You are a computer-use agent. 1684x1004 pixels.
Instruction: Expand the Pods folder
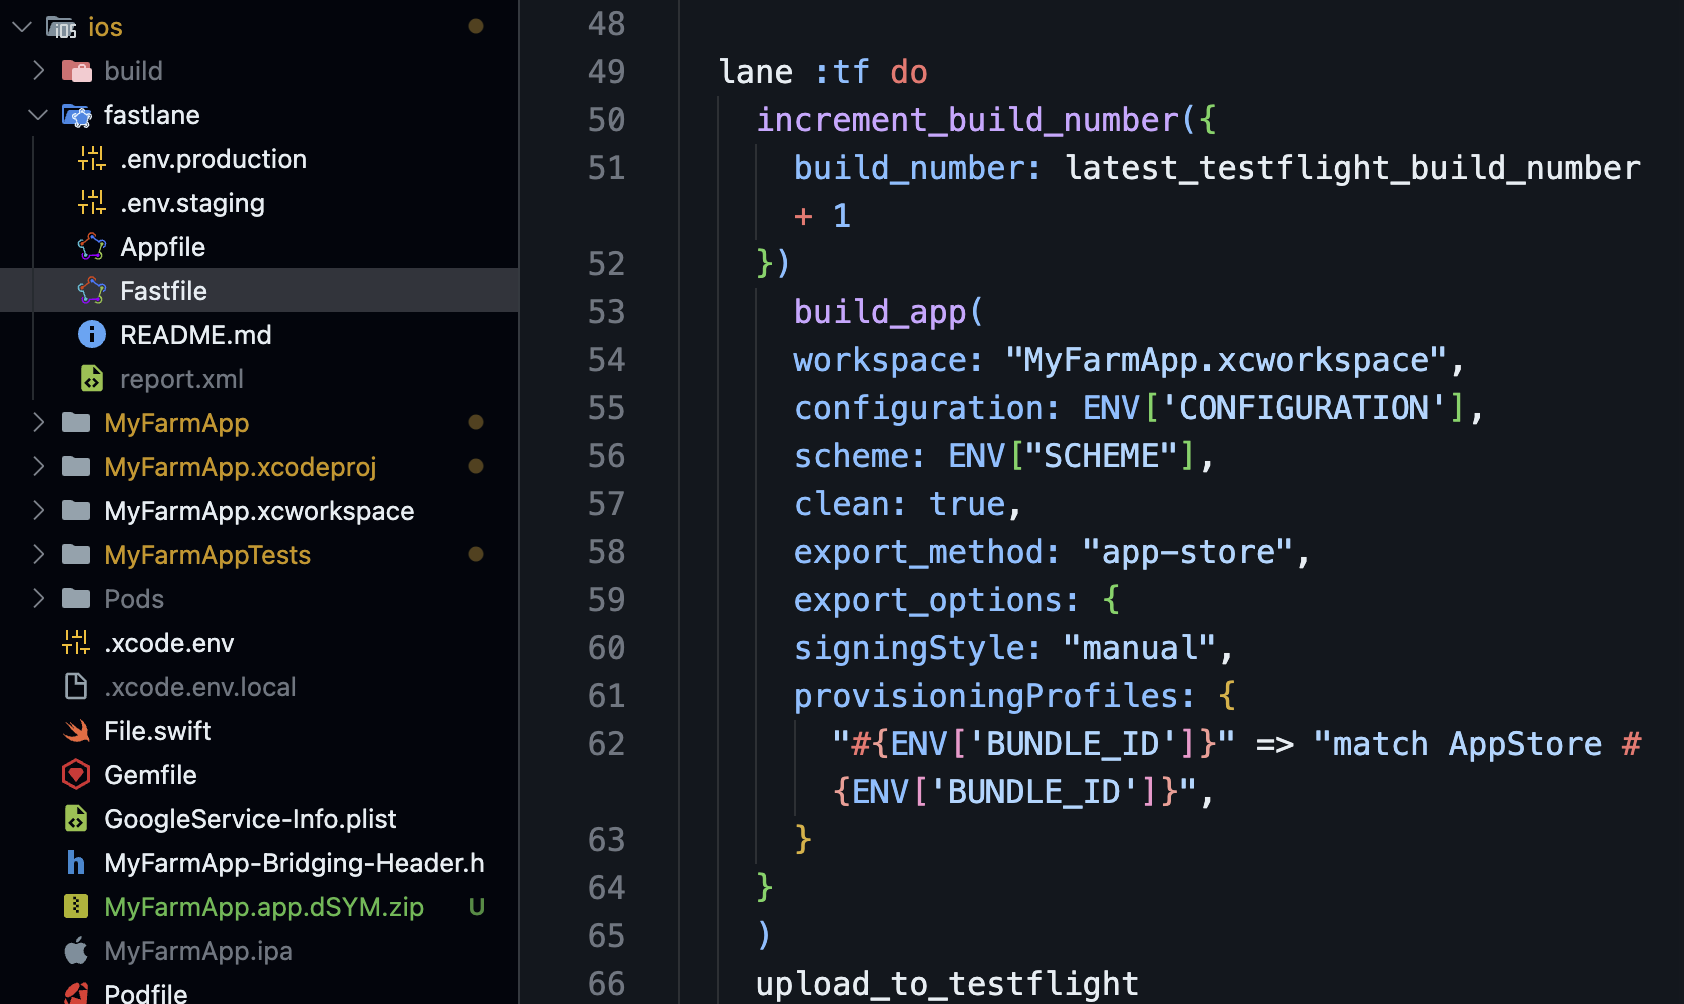[38, 599]
